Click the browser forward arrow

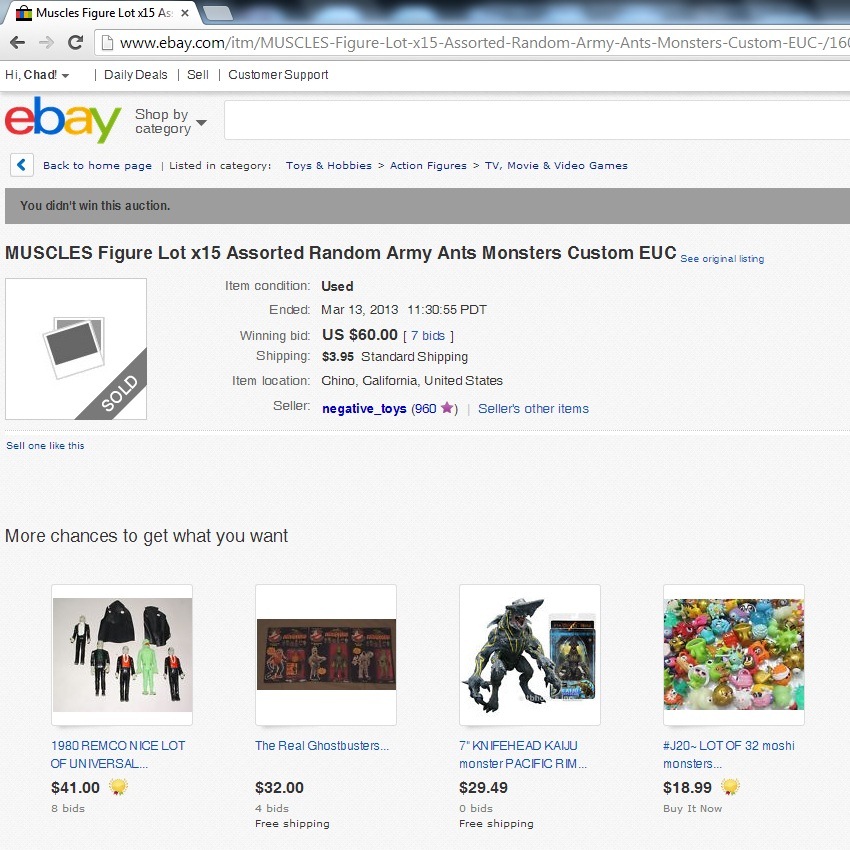point(47,42)
